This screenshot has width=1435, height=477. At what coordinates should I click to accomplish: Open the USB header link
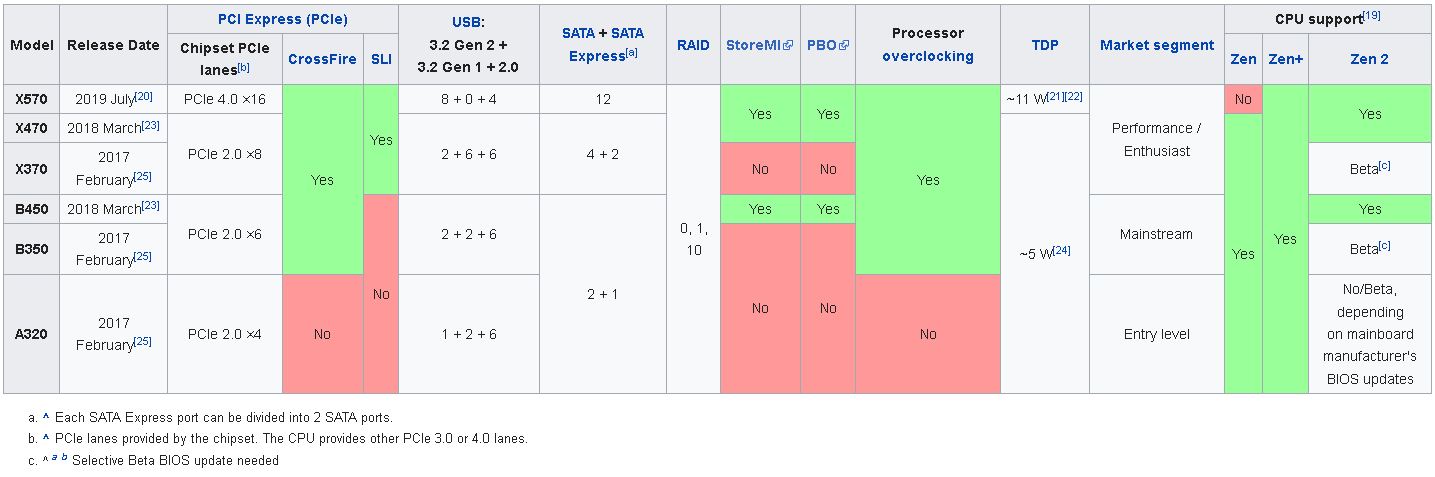[x=468, y=21]
